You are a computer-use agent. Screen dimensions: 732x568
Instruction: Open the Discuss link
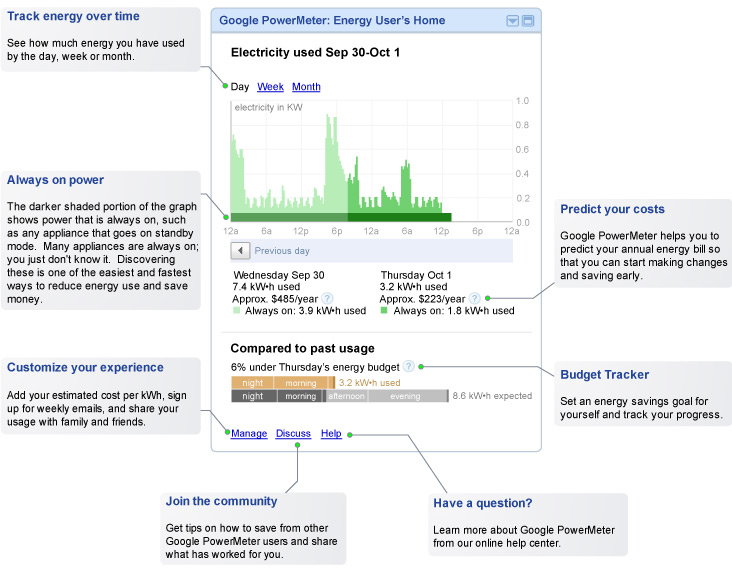click(x=293, y=433)
